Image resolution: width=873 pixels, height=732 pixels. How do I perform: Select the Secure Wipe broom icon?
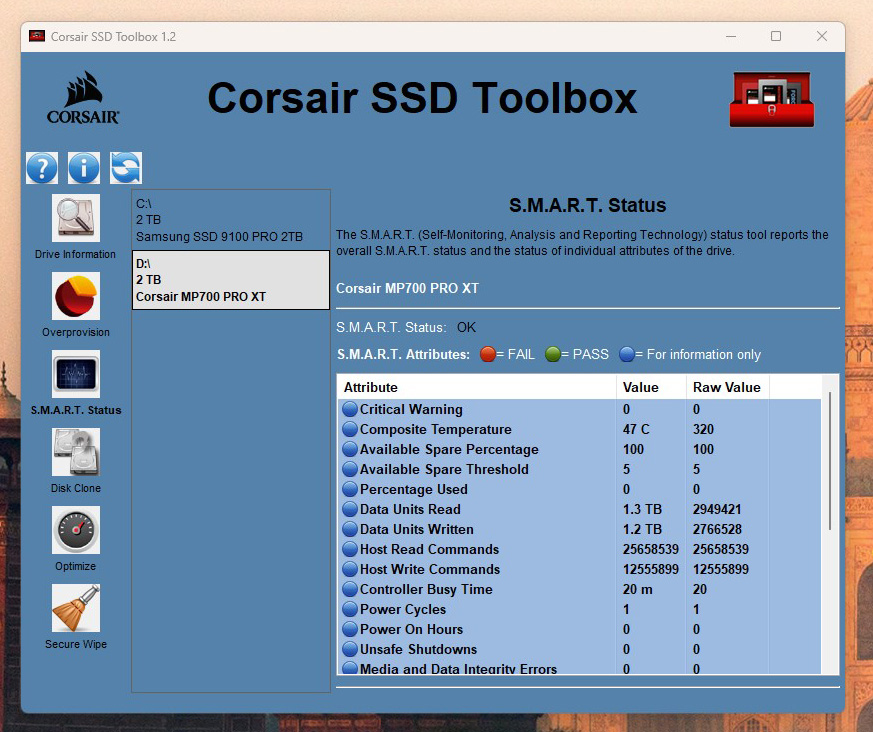76,608
